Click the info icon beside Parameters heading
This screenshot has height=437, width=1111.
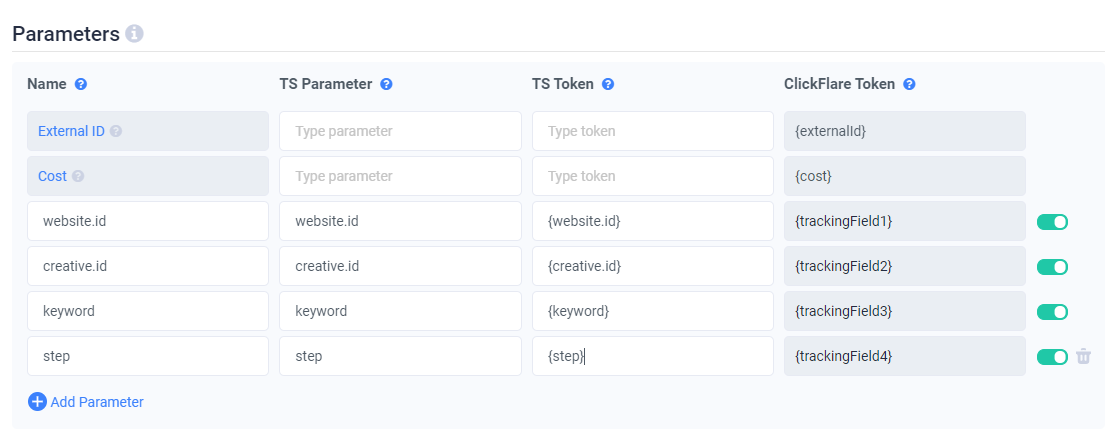coord(135,34)
